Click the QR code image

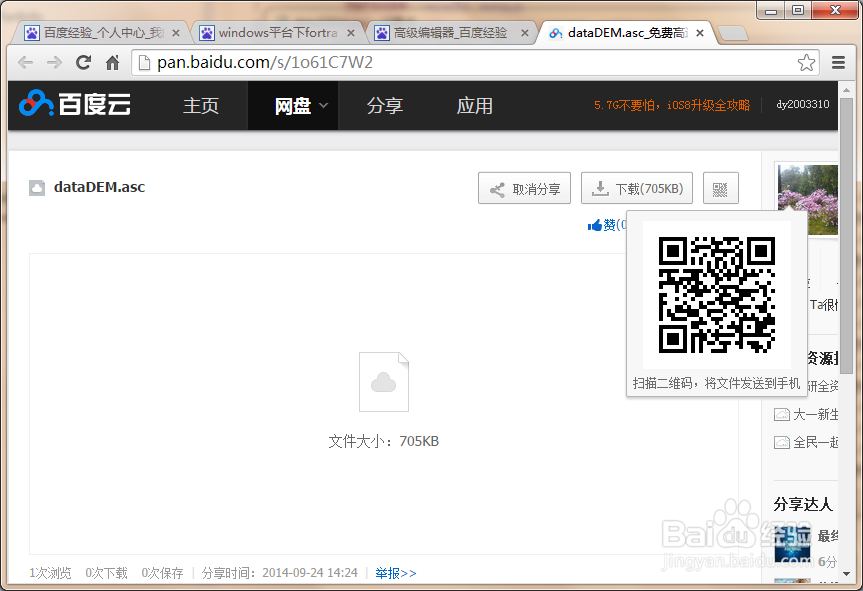click(717, 295)
